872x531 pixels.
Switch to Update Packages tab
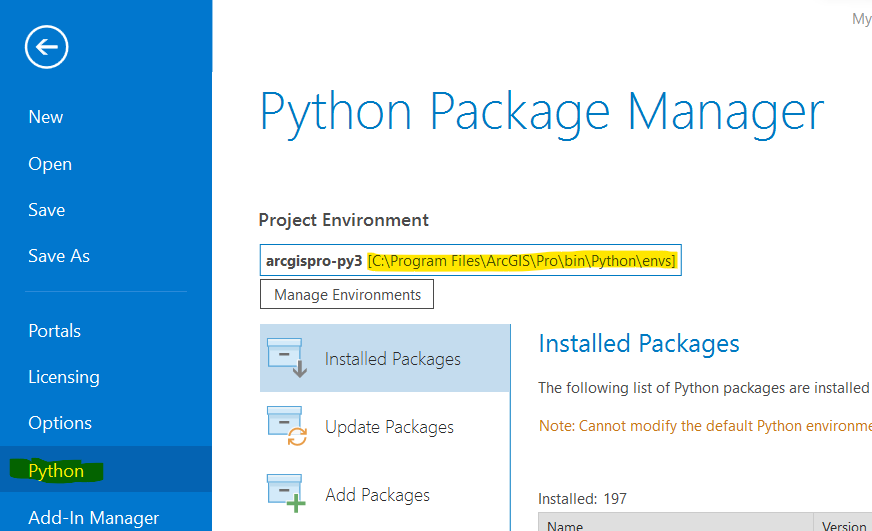[385, 426]
